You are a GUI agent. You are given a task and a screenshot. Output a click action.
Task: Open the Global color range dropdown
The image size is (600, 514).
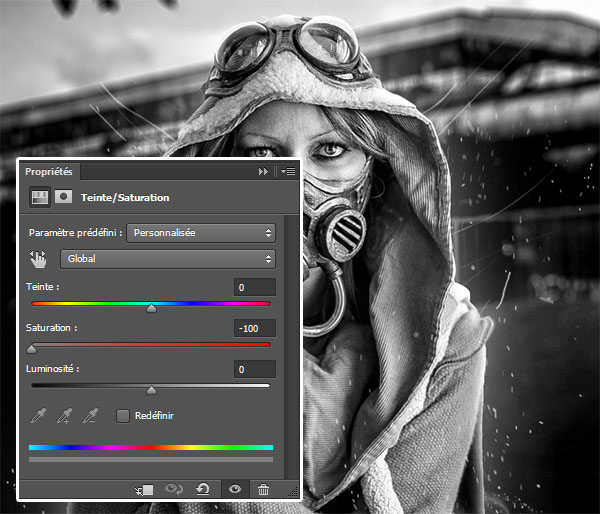pyautogui.click(x=167, y=259)
